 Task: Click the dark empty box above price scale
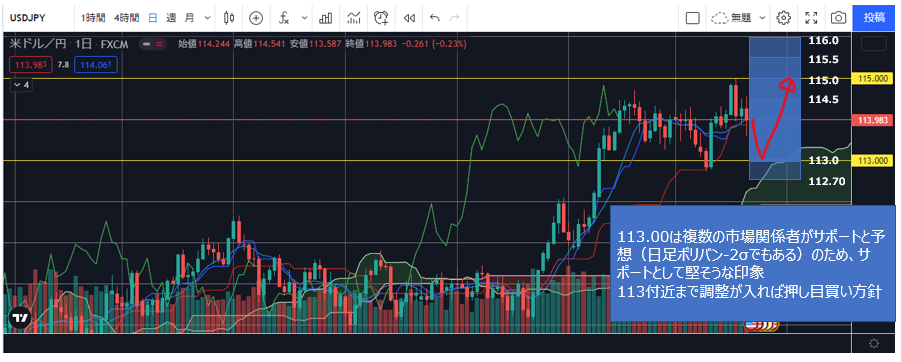coord(874,44)
